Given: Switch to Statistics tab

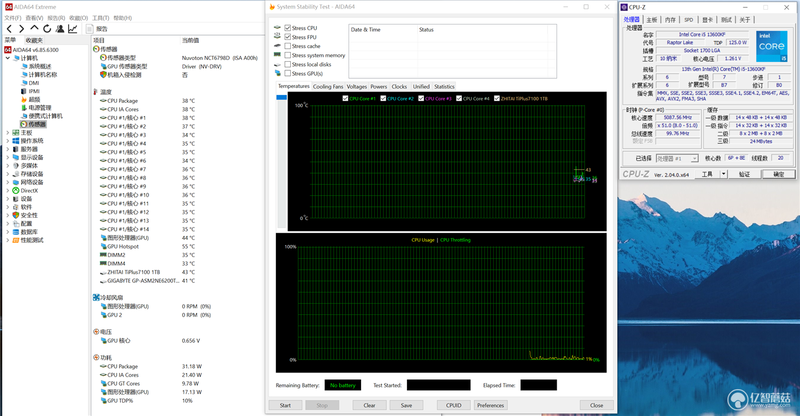Looking at the screenshot, I should click(444, 87).
